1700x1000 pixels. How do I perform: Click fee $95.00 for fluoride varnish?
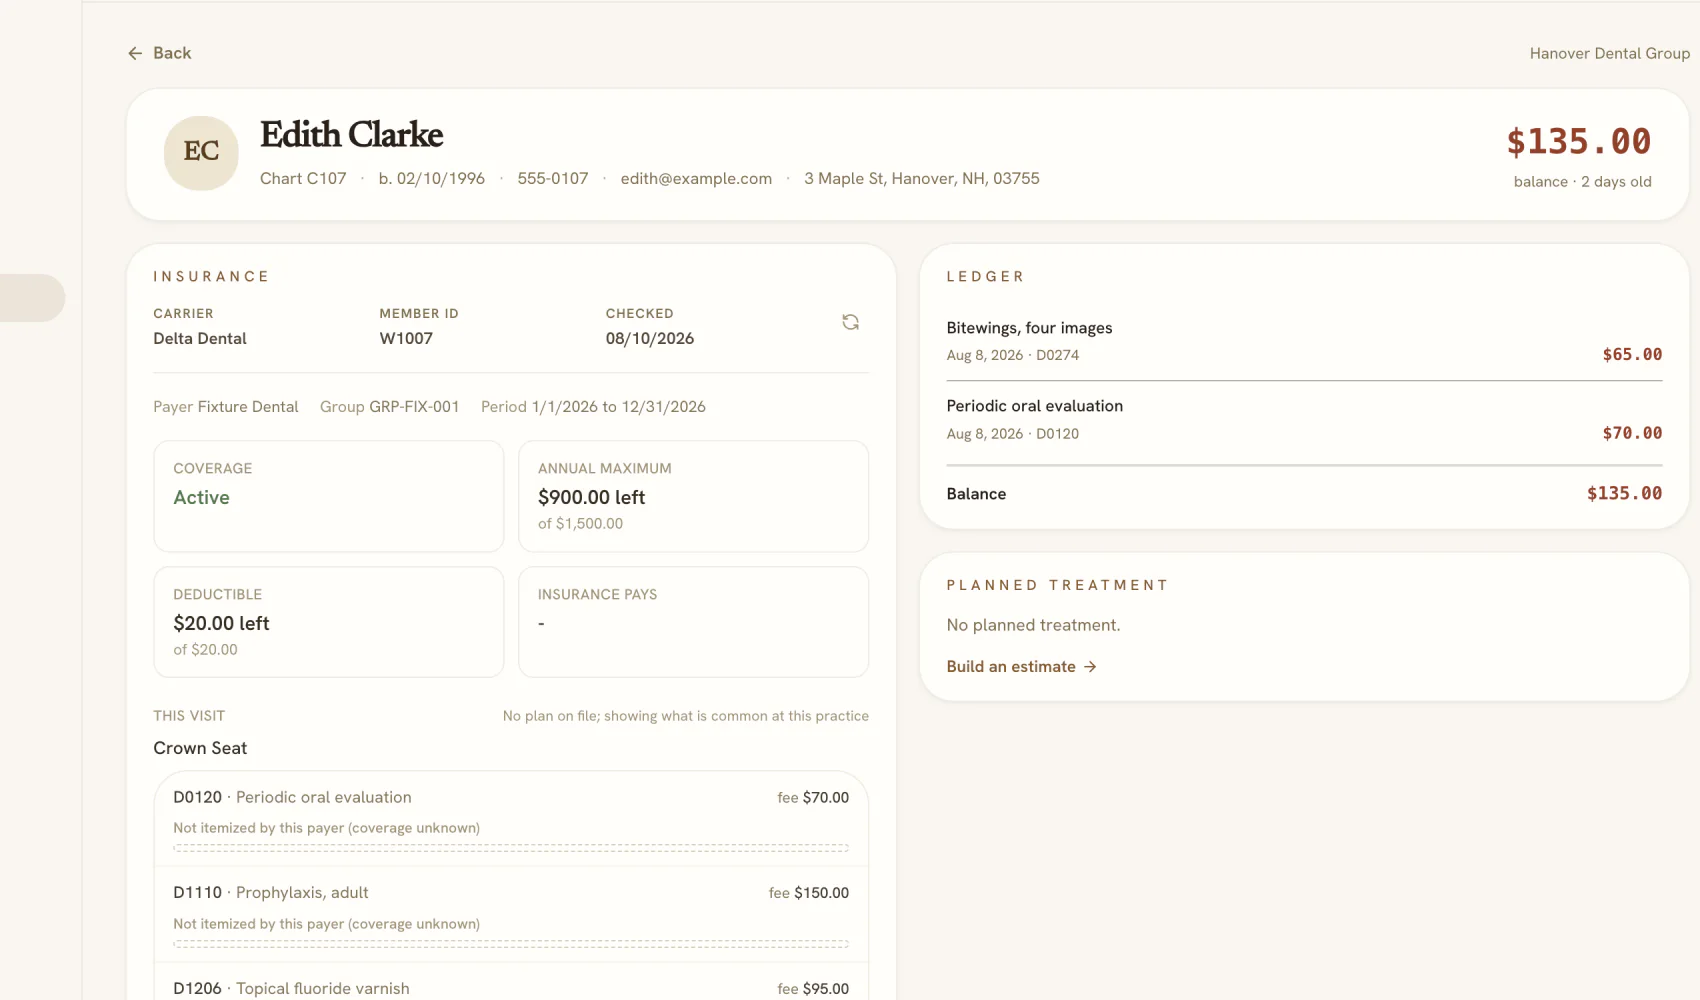813,989
